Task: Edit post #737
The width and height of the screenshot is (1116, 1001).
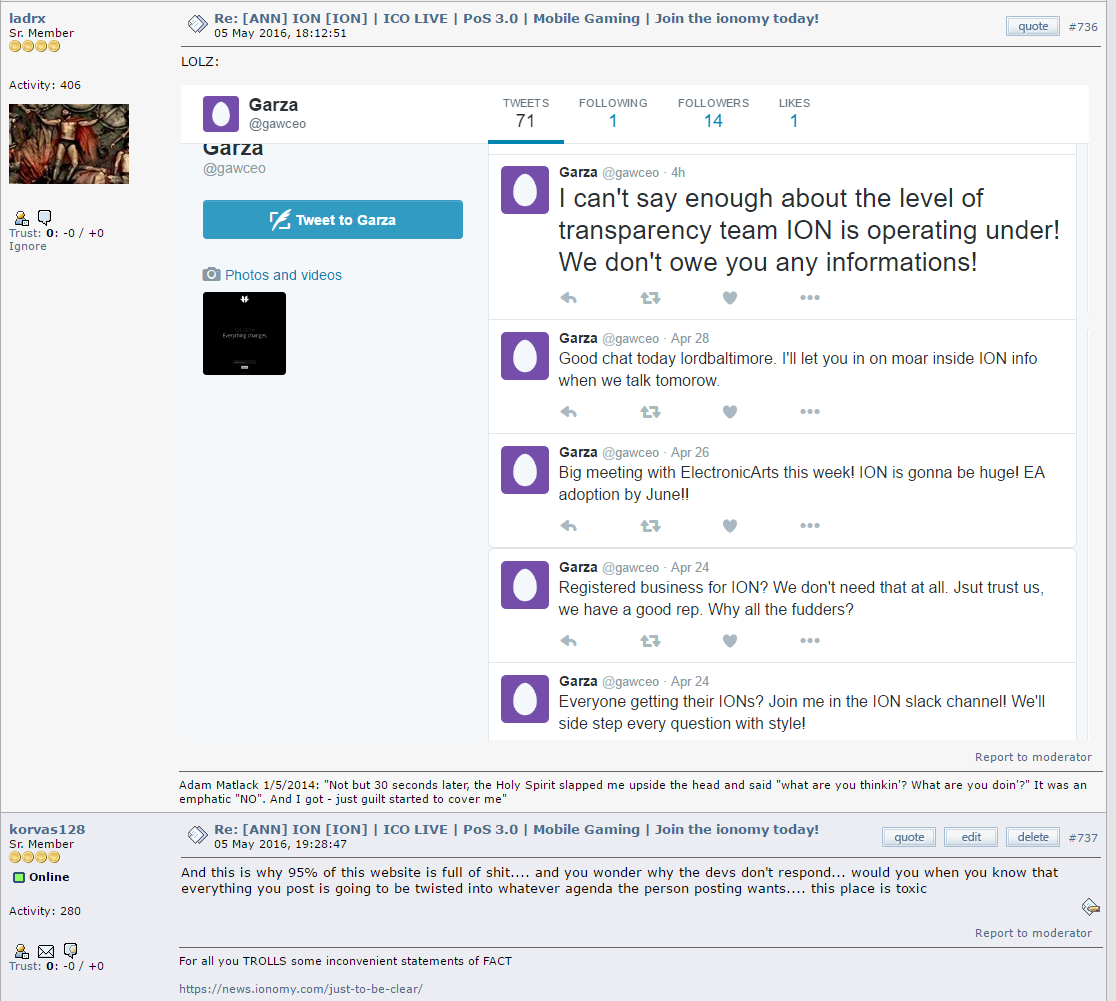Action: coord(971,837)
